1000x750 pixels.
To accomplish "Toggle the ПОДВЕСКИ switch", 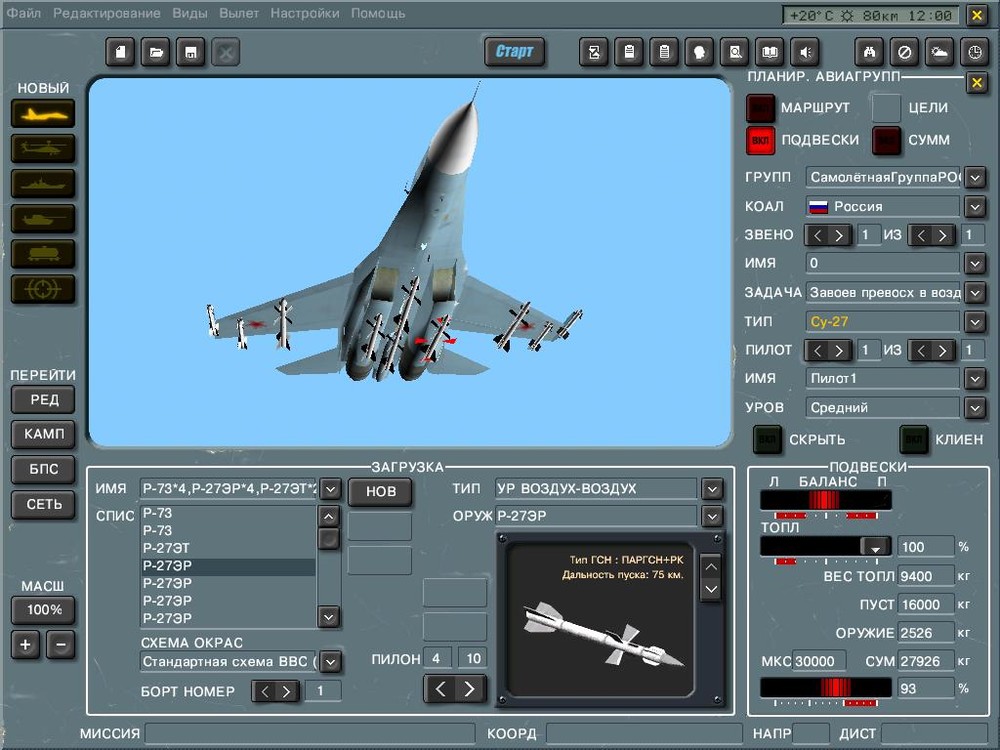I will [x=761, y=141].
